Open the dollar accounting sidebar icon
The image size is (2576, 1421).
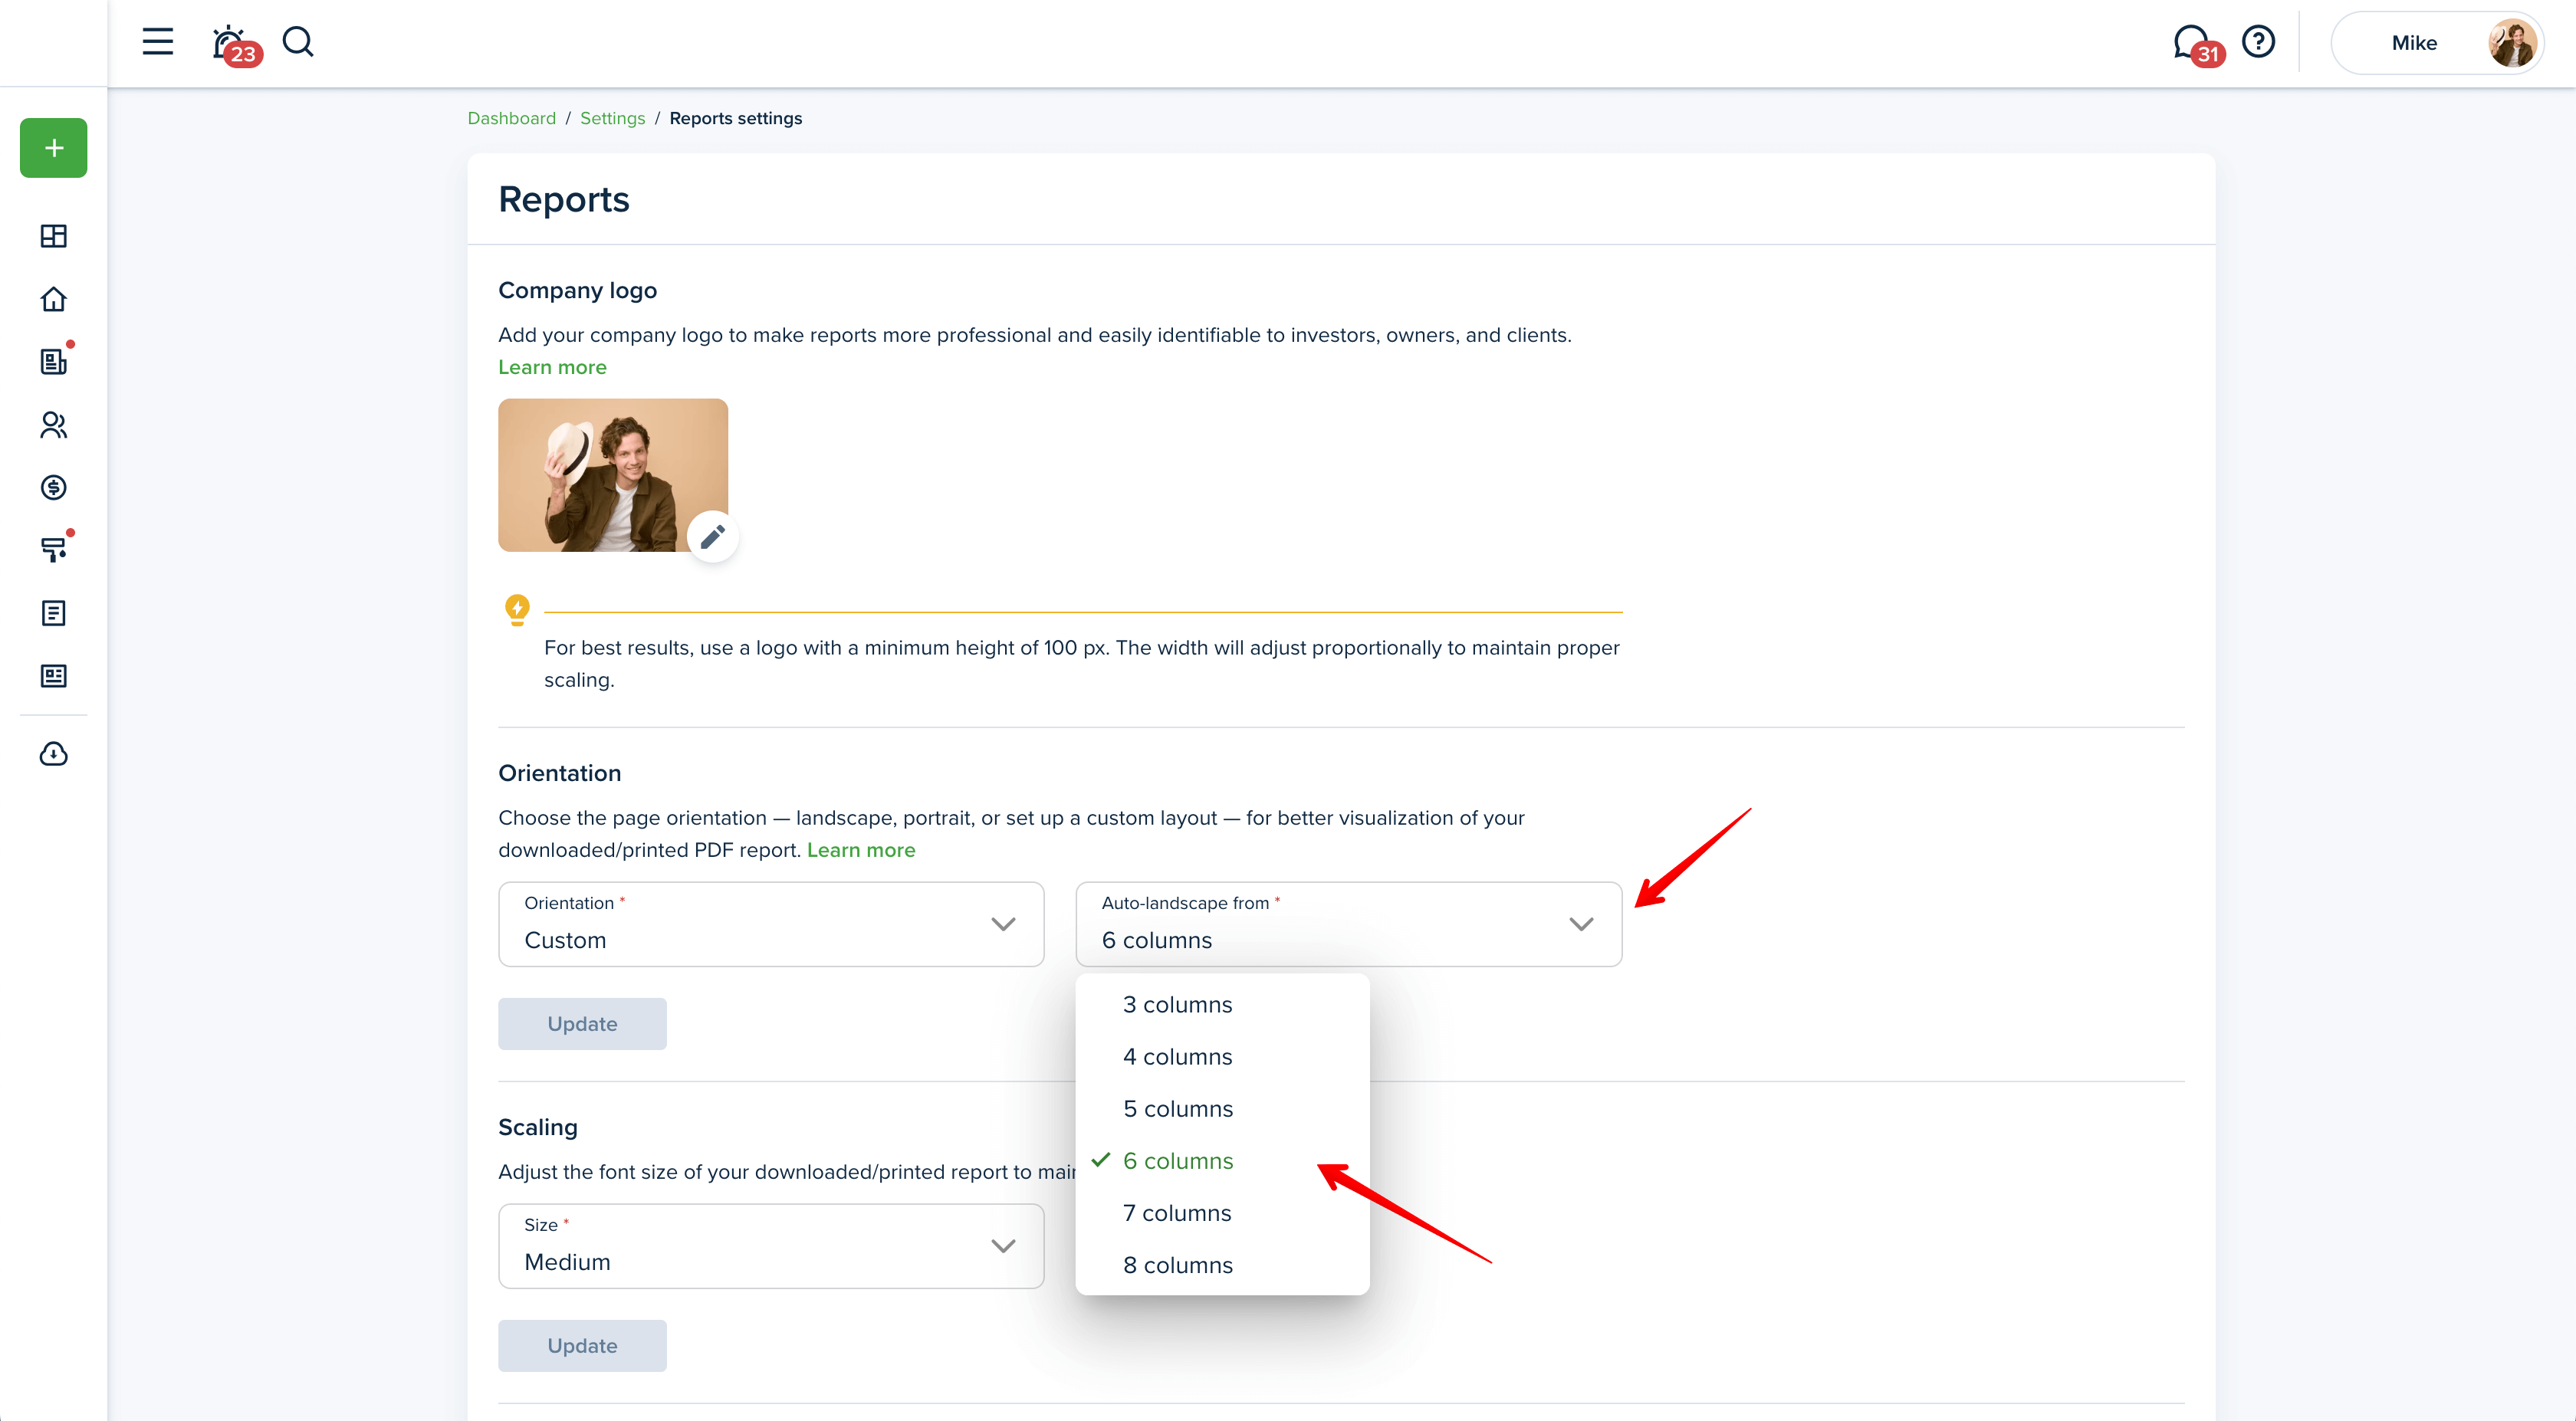click(54, 487)
